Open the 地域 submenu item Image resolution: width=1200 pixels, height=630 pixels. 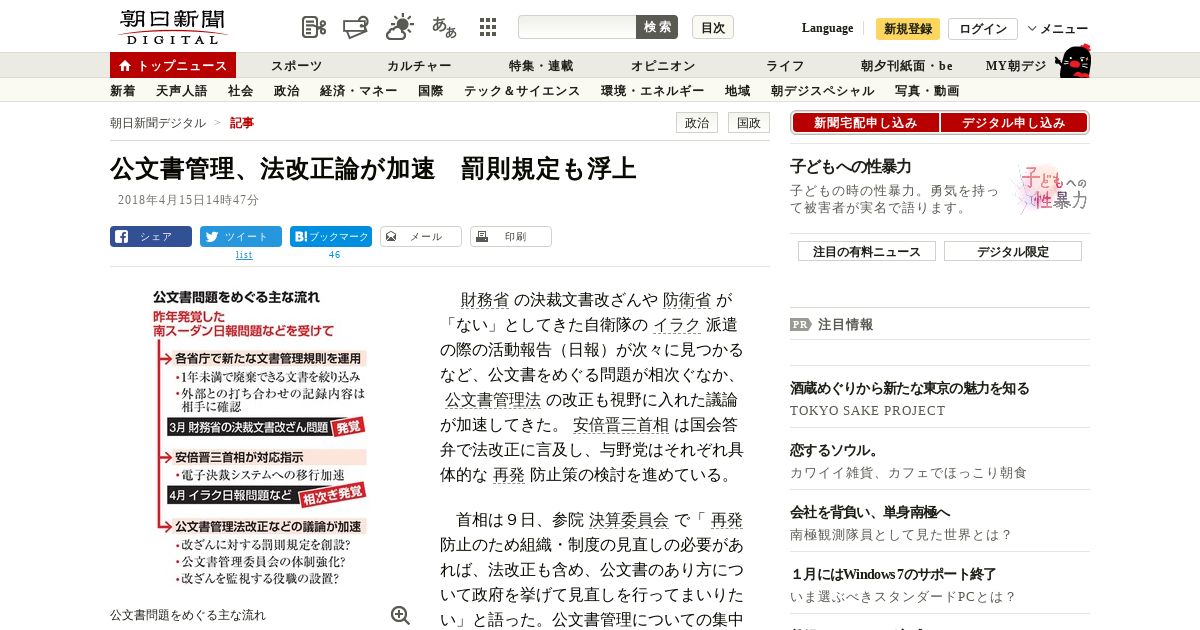pyautogui.click(x=738, y=90)
